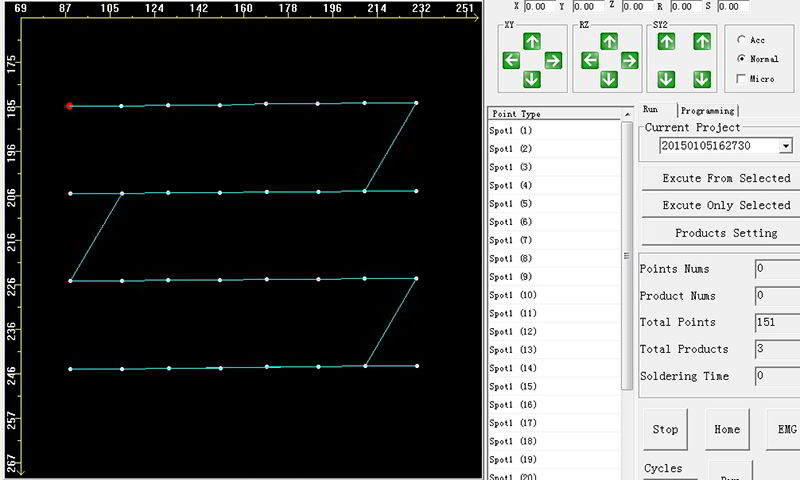This screenshot has height=480, width=800.
Task: Switch to the Run tab
Action: click(x=651, y=110)
